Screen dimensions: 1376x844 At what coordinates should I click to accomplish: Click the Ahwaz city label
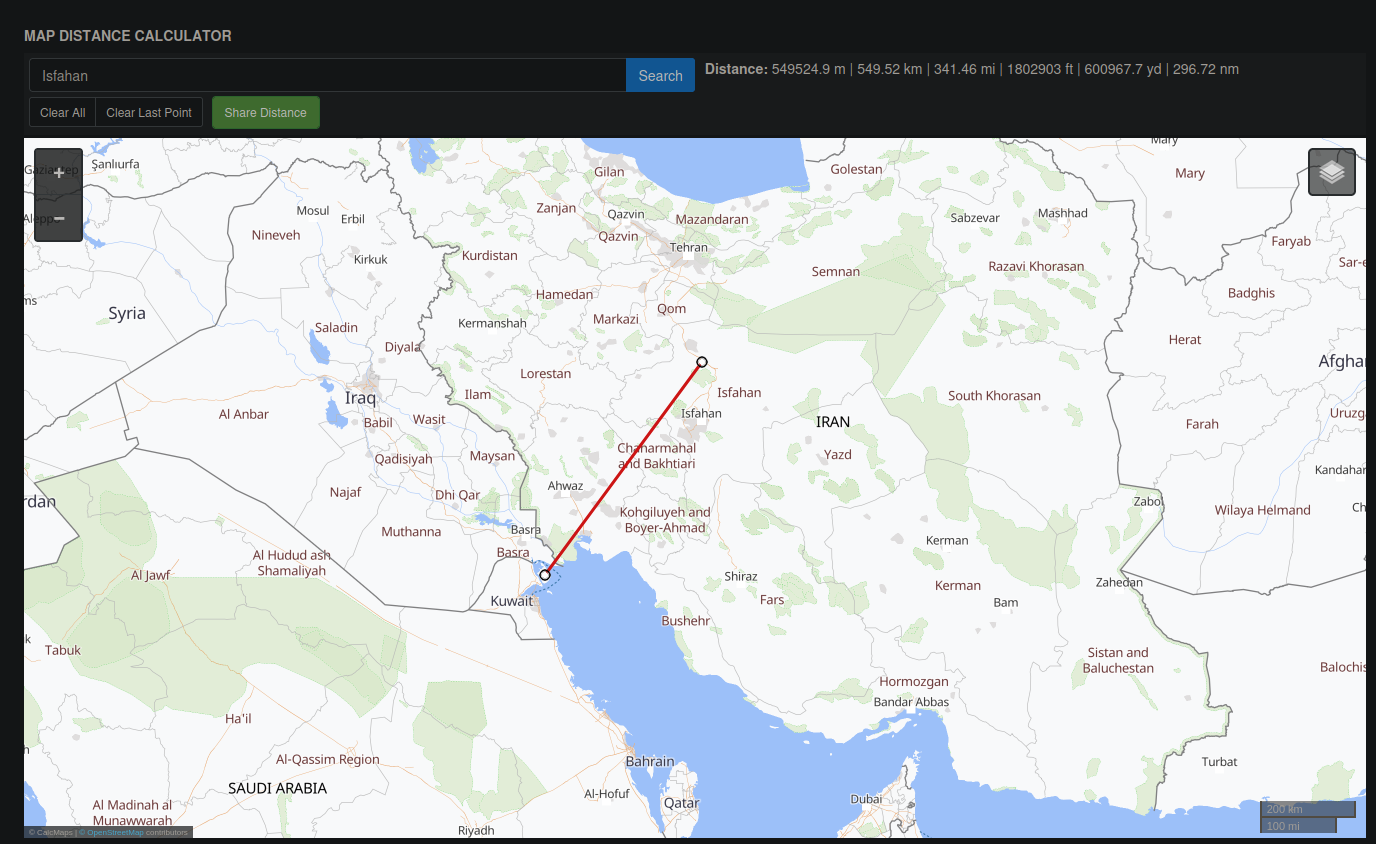click(x=566, y=486)
